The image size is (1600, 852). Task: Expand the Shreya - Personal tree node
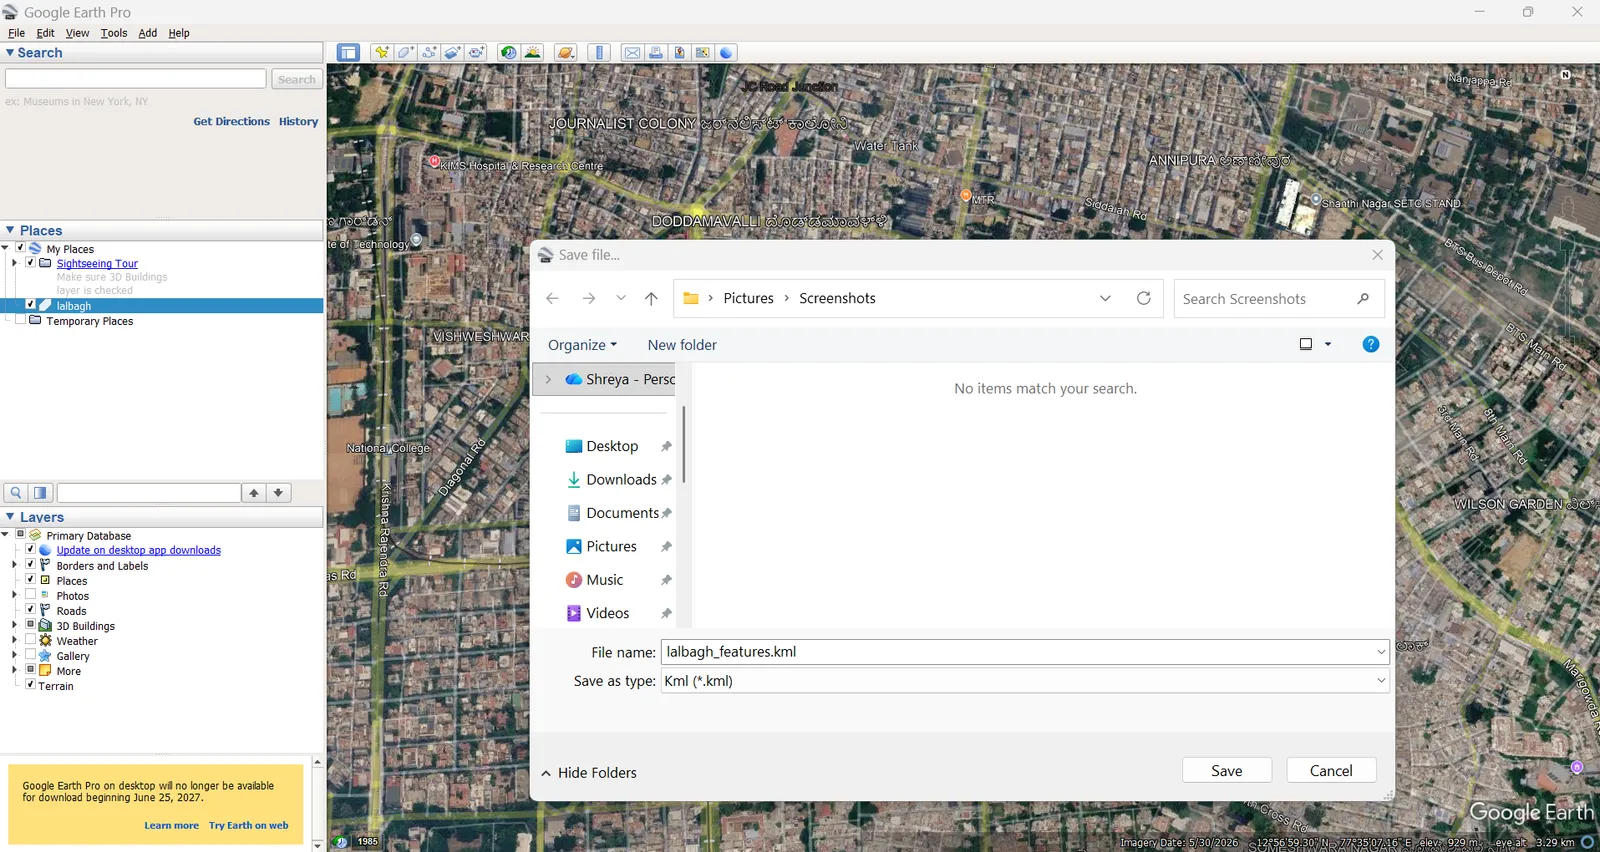point(548,379)
